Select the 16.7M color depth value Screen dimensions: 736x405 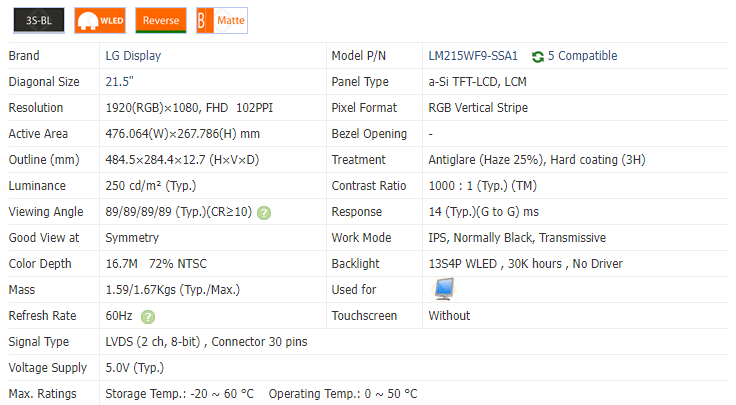122,264
